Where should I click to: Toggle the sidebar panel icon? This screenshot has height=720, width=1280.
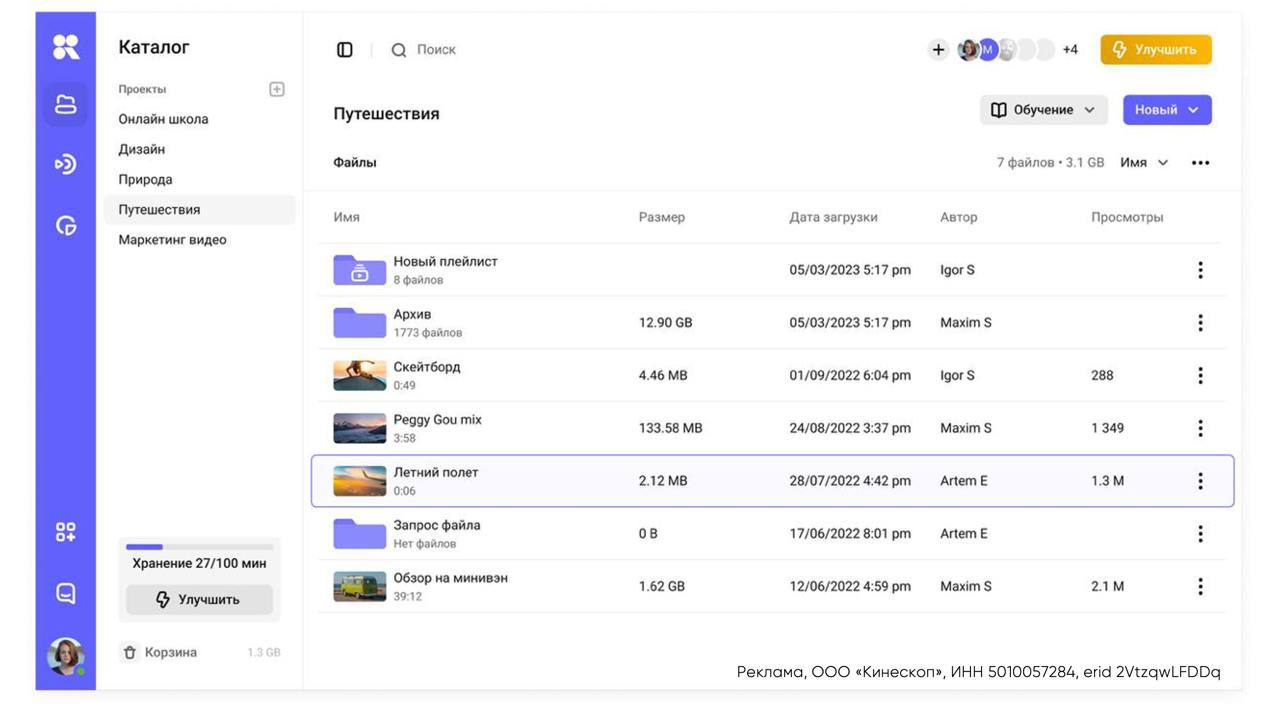point(345,50)
